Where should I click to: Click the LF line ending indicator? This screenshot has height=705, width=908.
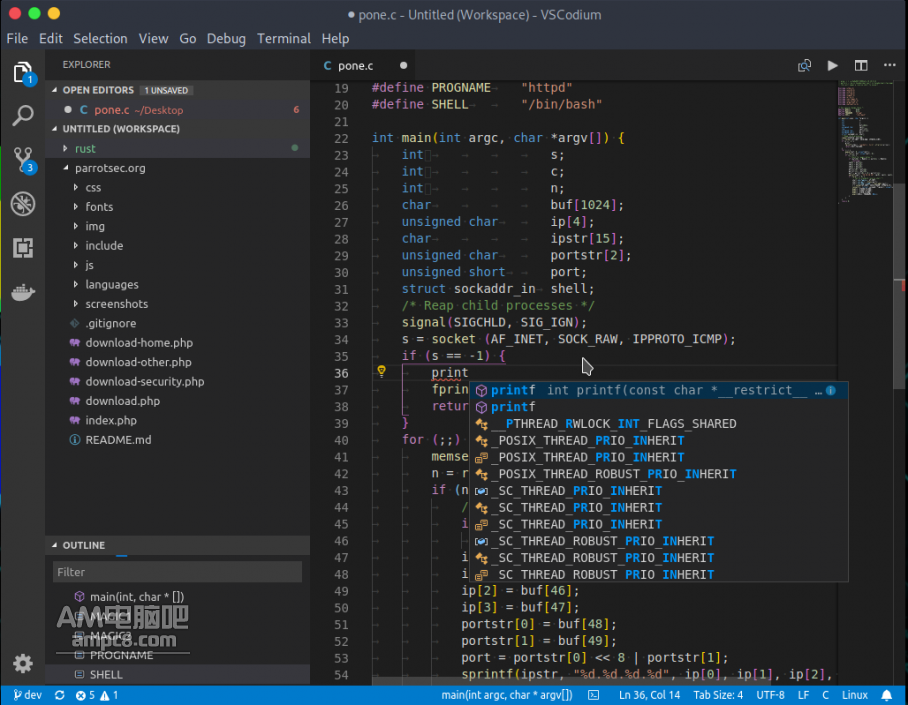tap(803, 695)
